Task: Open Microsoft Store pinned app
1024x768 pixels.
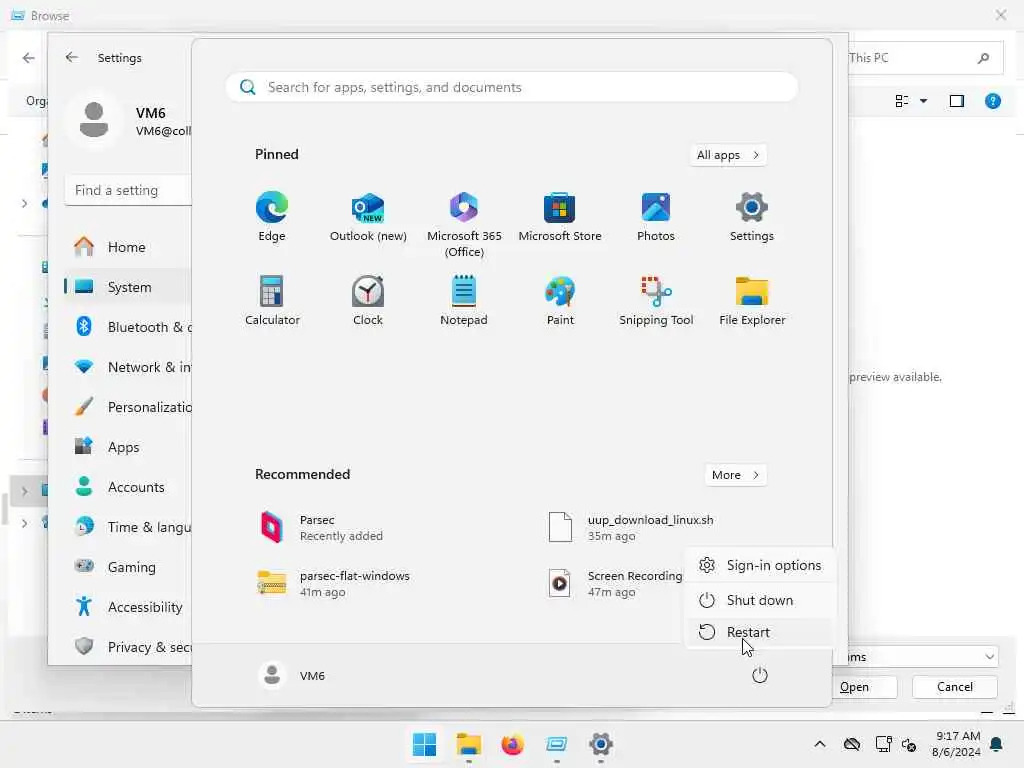Action: click(x=560, y=217)
